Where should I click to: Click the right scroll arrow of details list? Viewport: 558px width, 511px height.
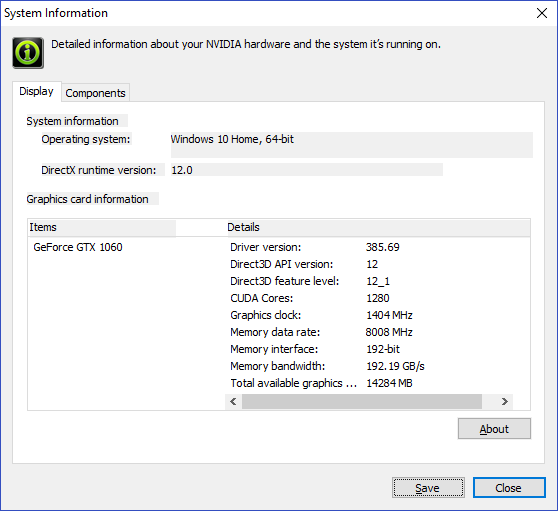pyautogui.click(x=505, y=402)
